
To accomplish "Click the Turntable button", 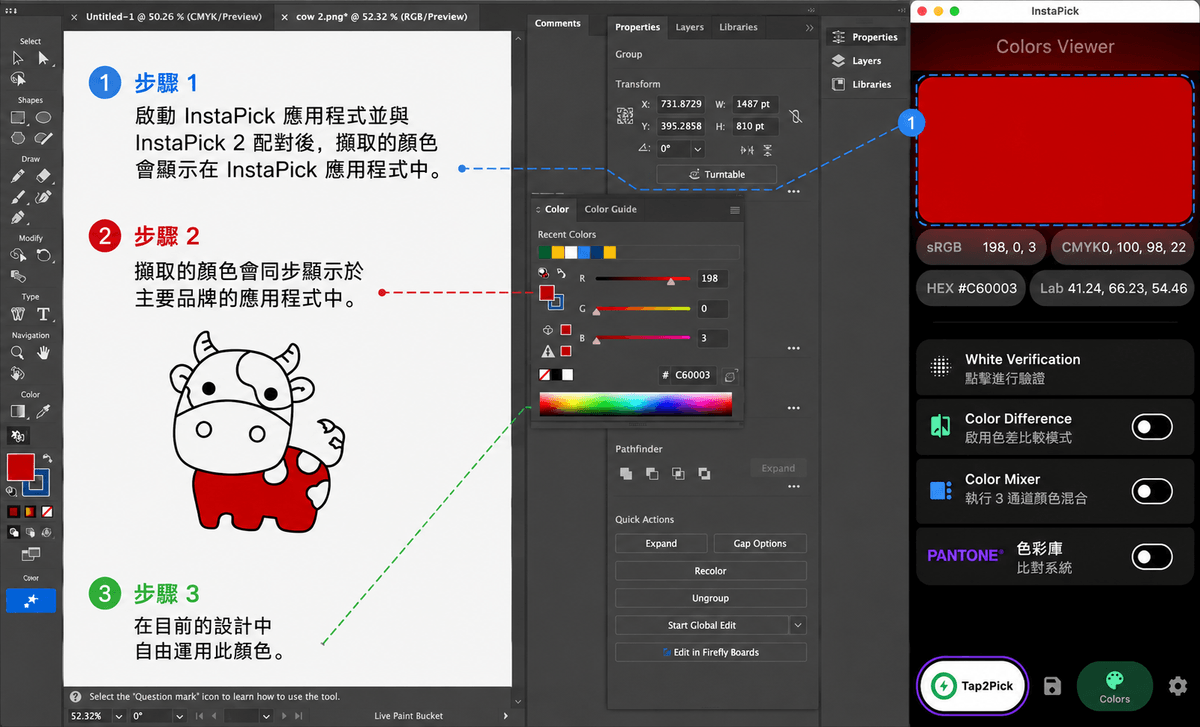I will (716, 174).
